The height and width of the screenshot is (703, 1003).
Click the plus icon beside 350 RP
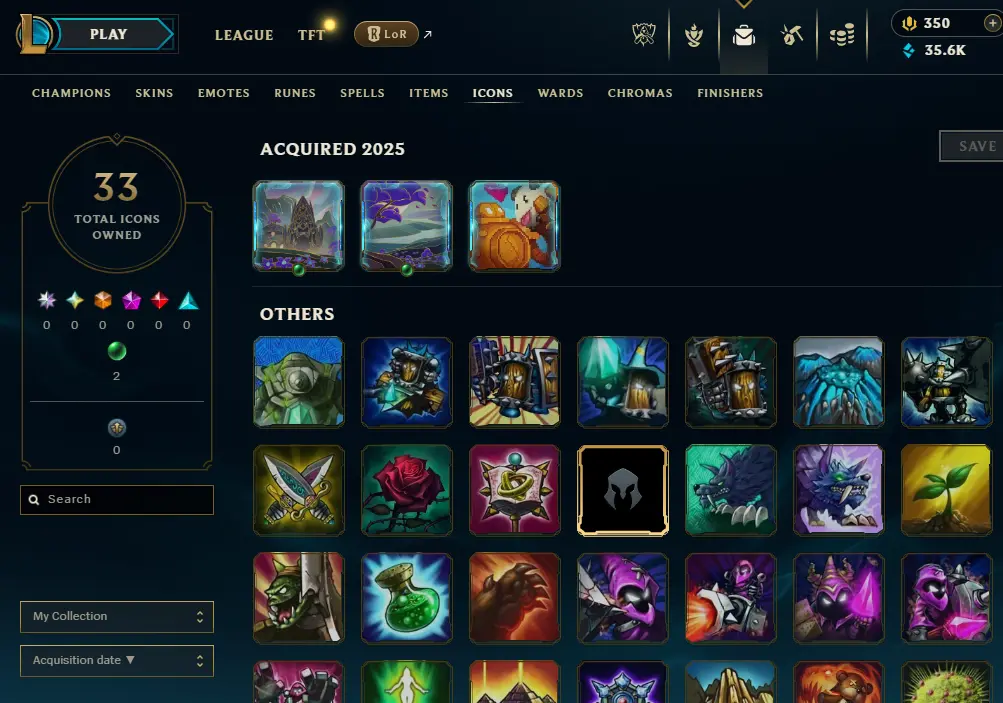coord(992,23)
